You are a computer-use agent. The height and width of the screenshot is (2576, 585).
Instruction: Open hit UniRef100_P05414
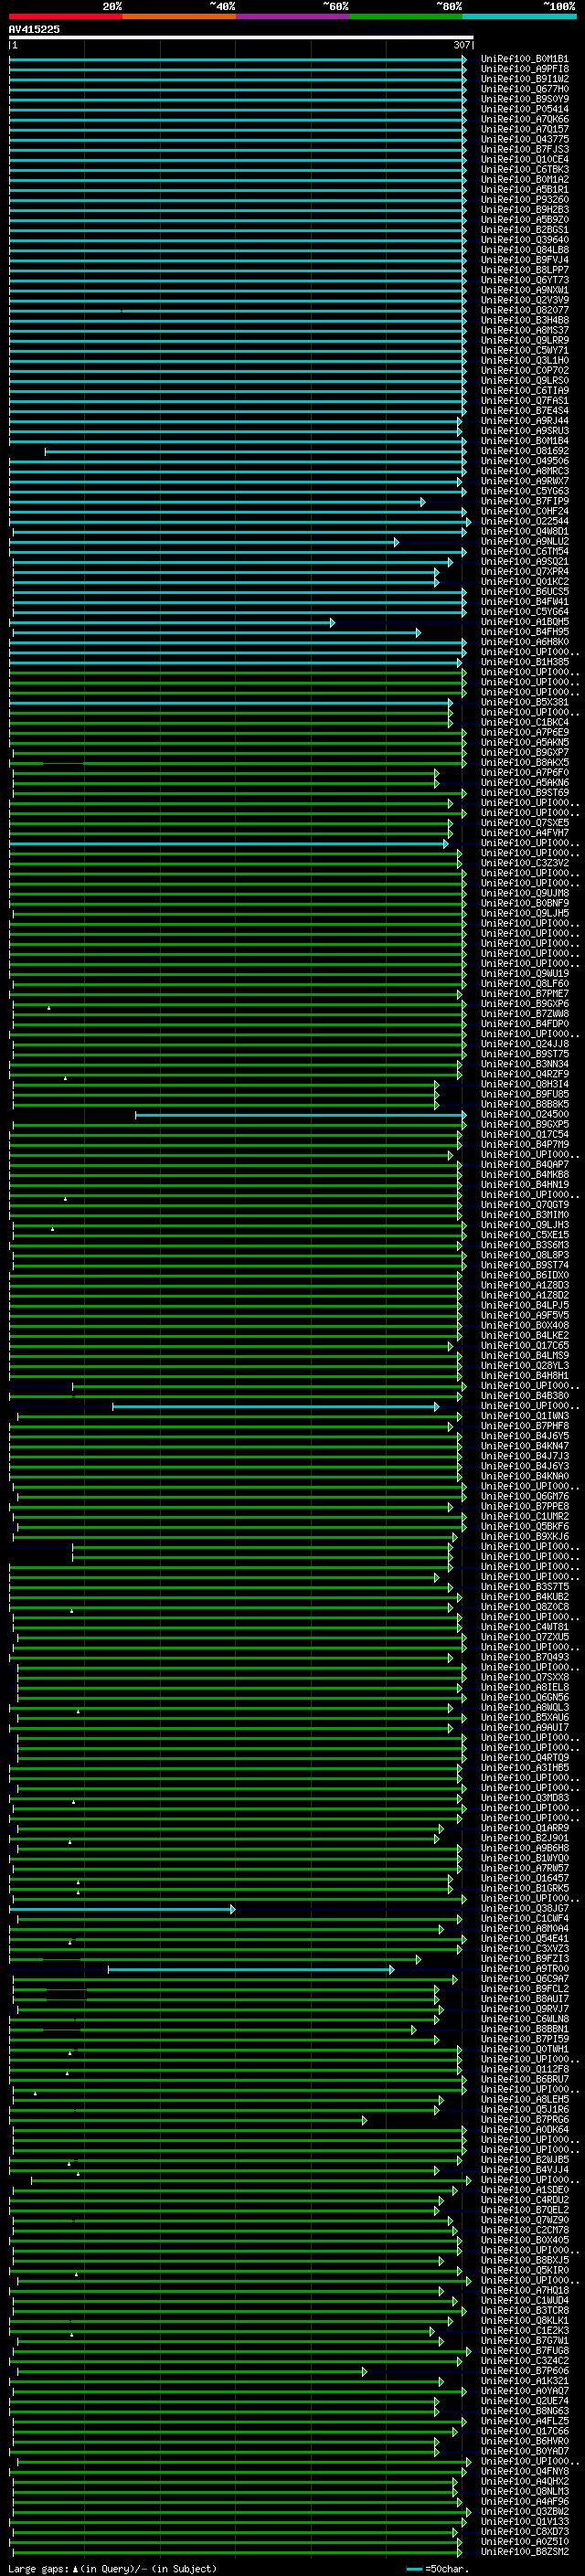pos(524,109)
